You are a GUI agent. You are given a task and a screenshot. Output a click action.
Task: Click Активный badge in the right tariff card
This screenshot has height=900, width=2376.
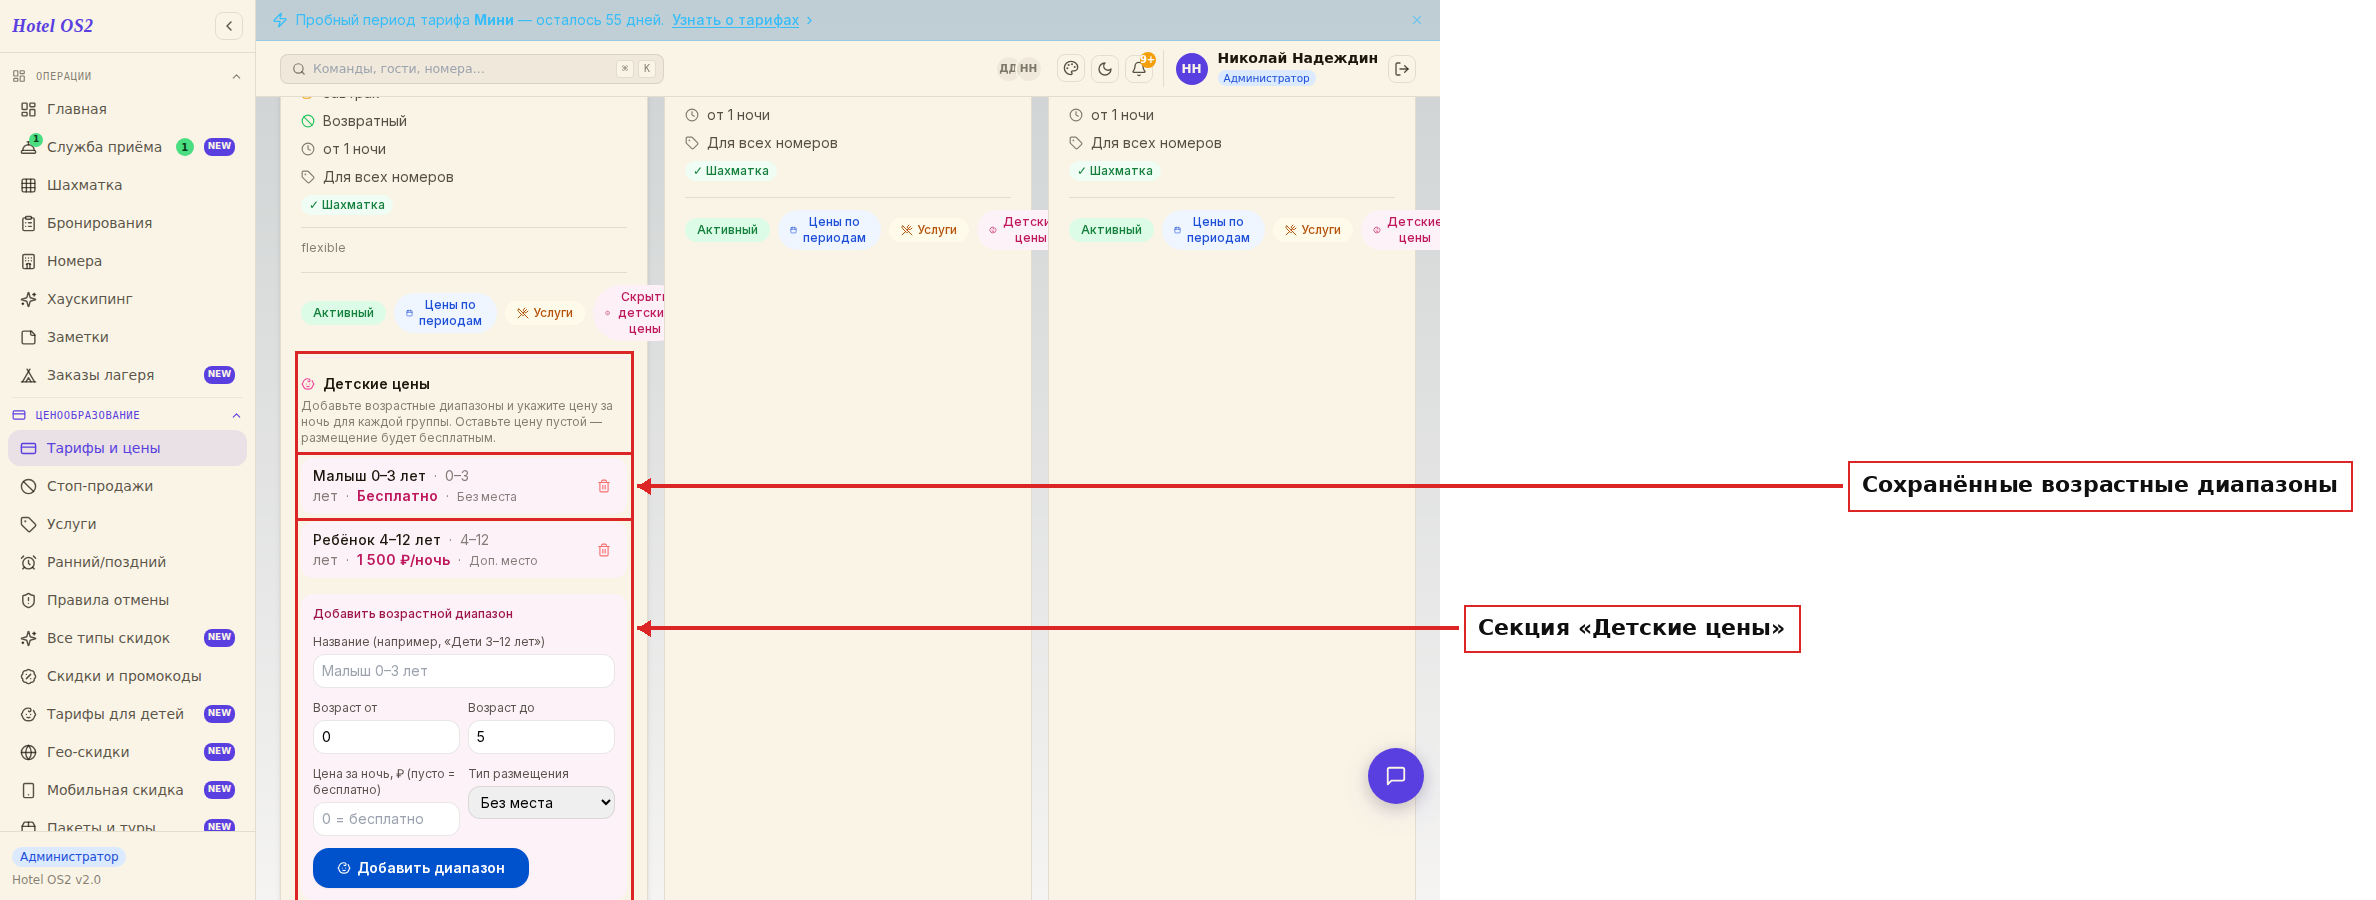[1111, 230]
